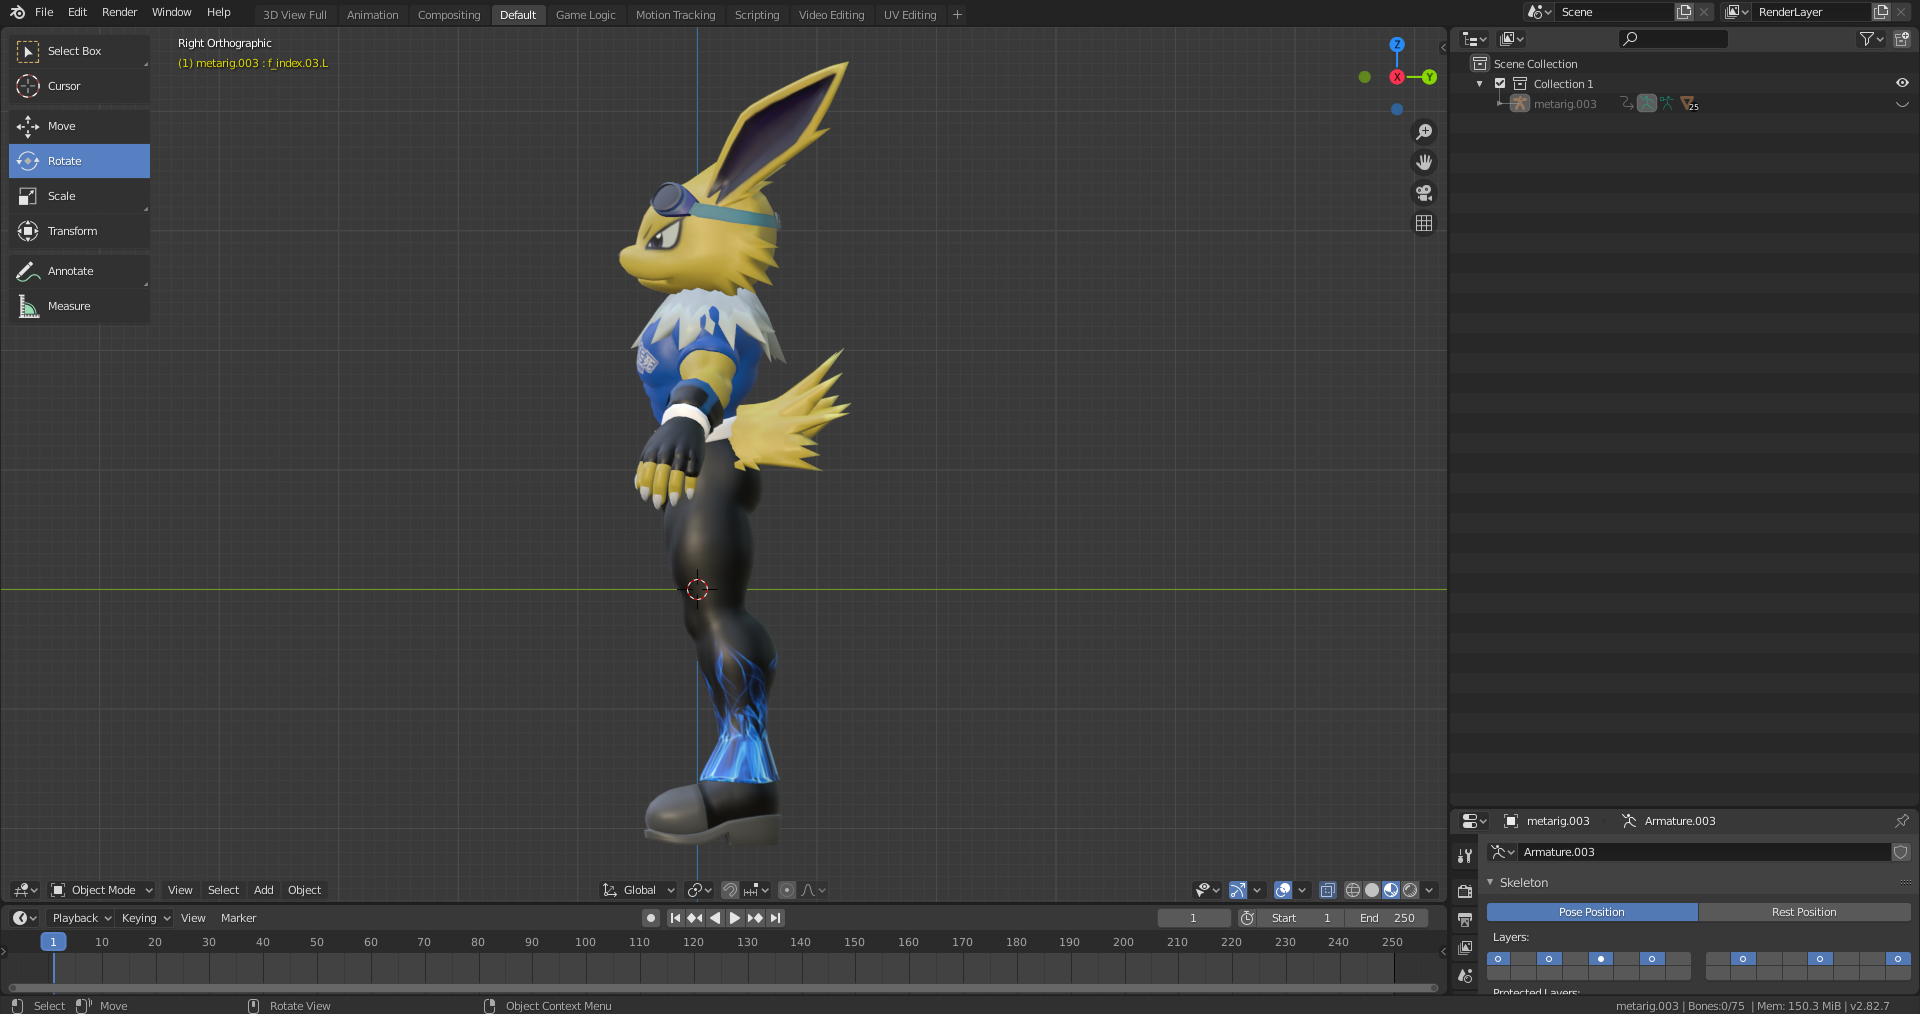Viewport: 1920px width, 1014px height.
Task: Open the Render menu
Action: [x=119, y=12]
